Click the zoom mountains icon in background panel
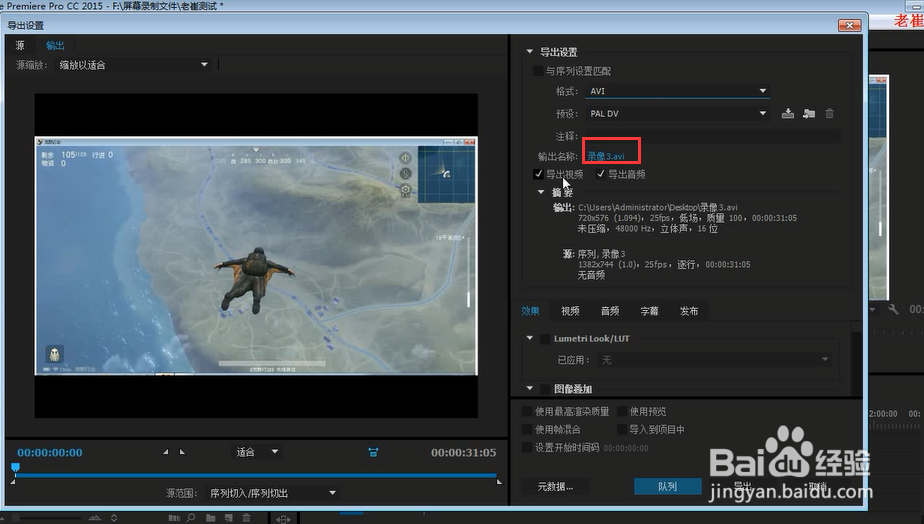The height and width of the screenshot is (524, 924). pos(94,518)
